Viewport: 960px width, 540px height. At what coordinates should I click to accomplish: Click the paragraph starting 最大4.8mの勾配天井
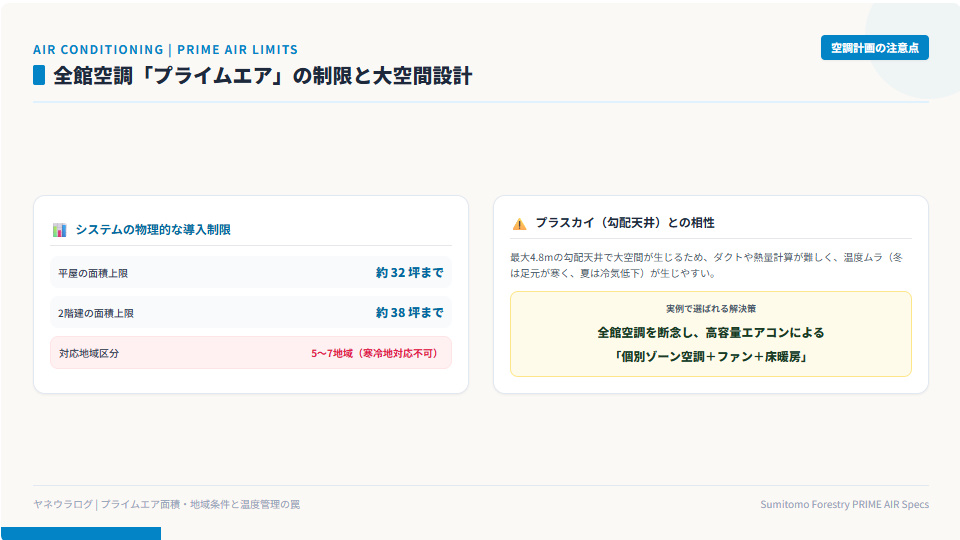point(707,265)
